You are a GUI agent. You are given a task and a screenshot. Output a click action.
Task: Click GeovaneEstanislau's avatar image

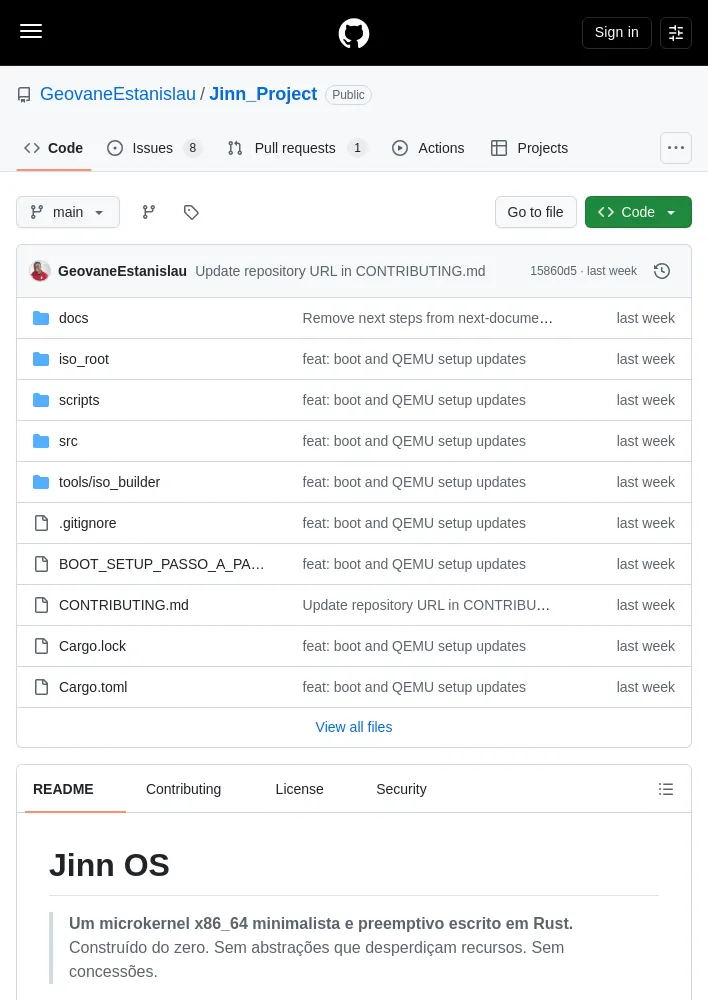[x=40, y=271]
